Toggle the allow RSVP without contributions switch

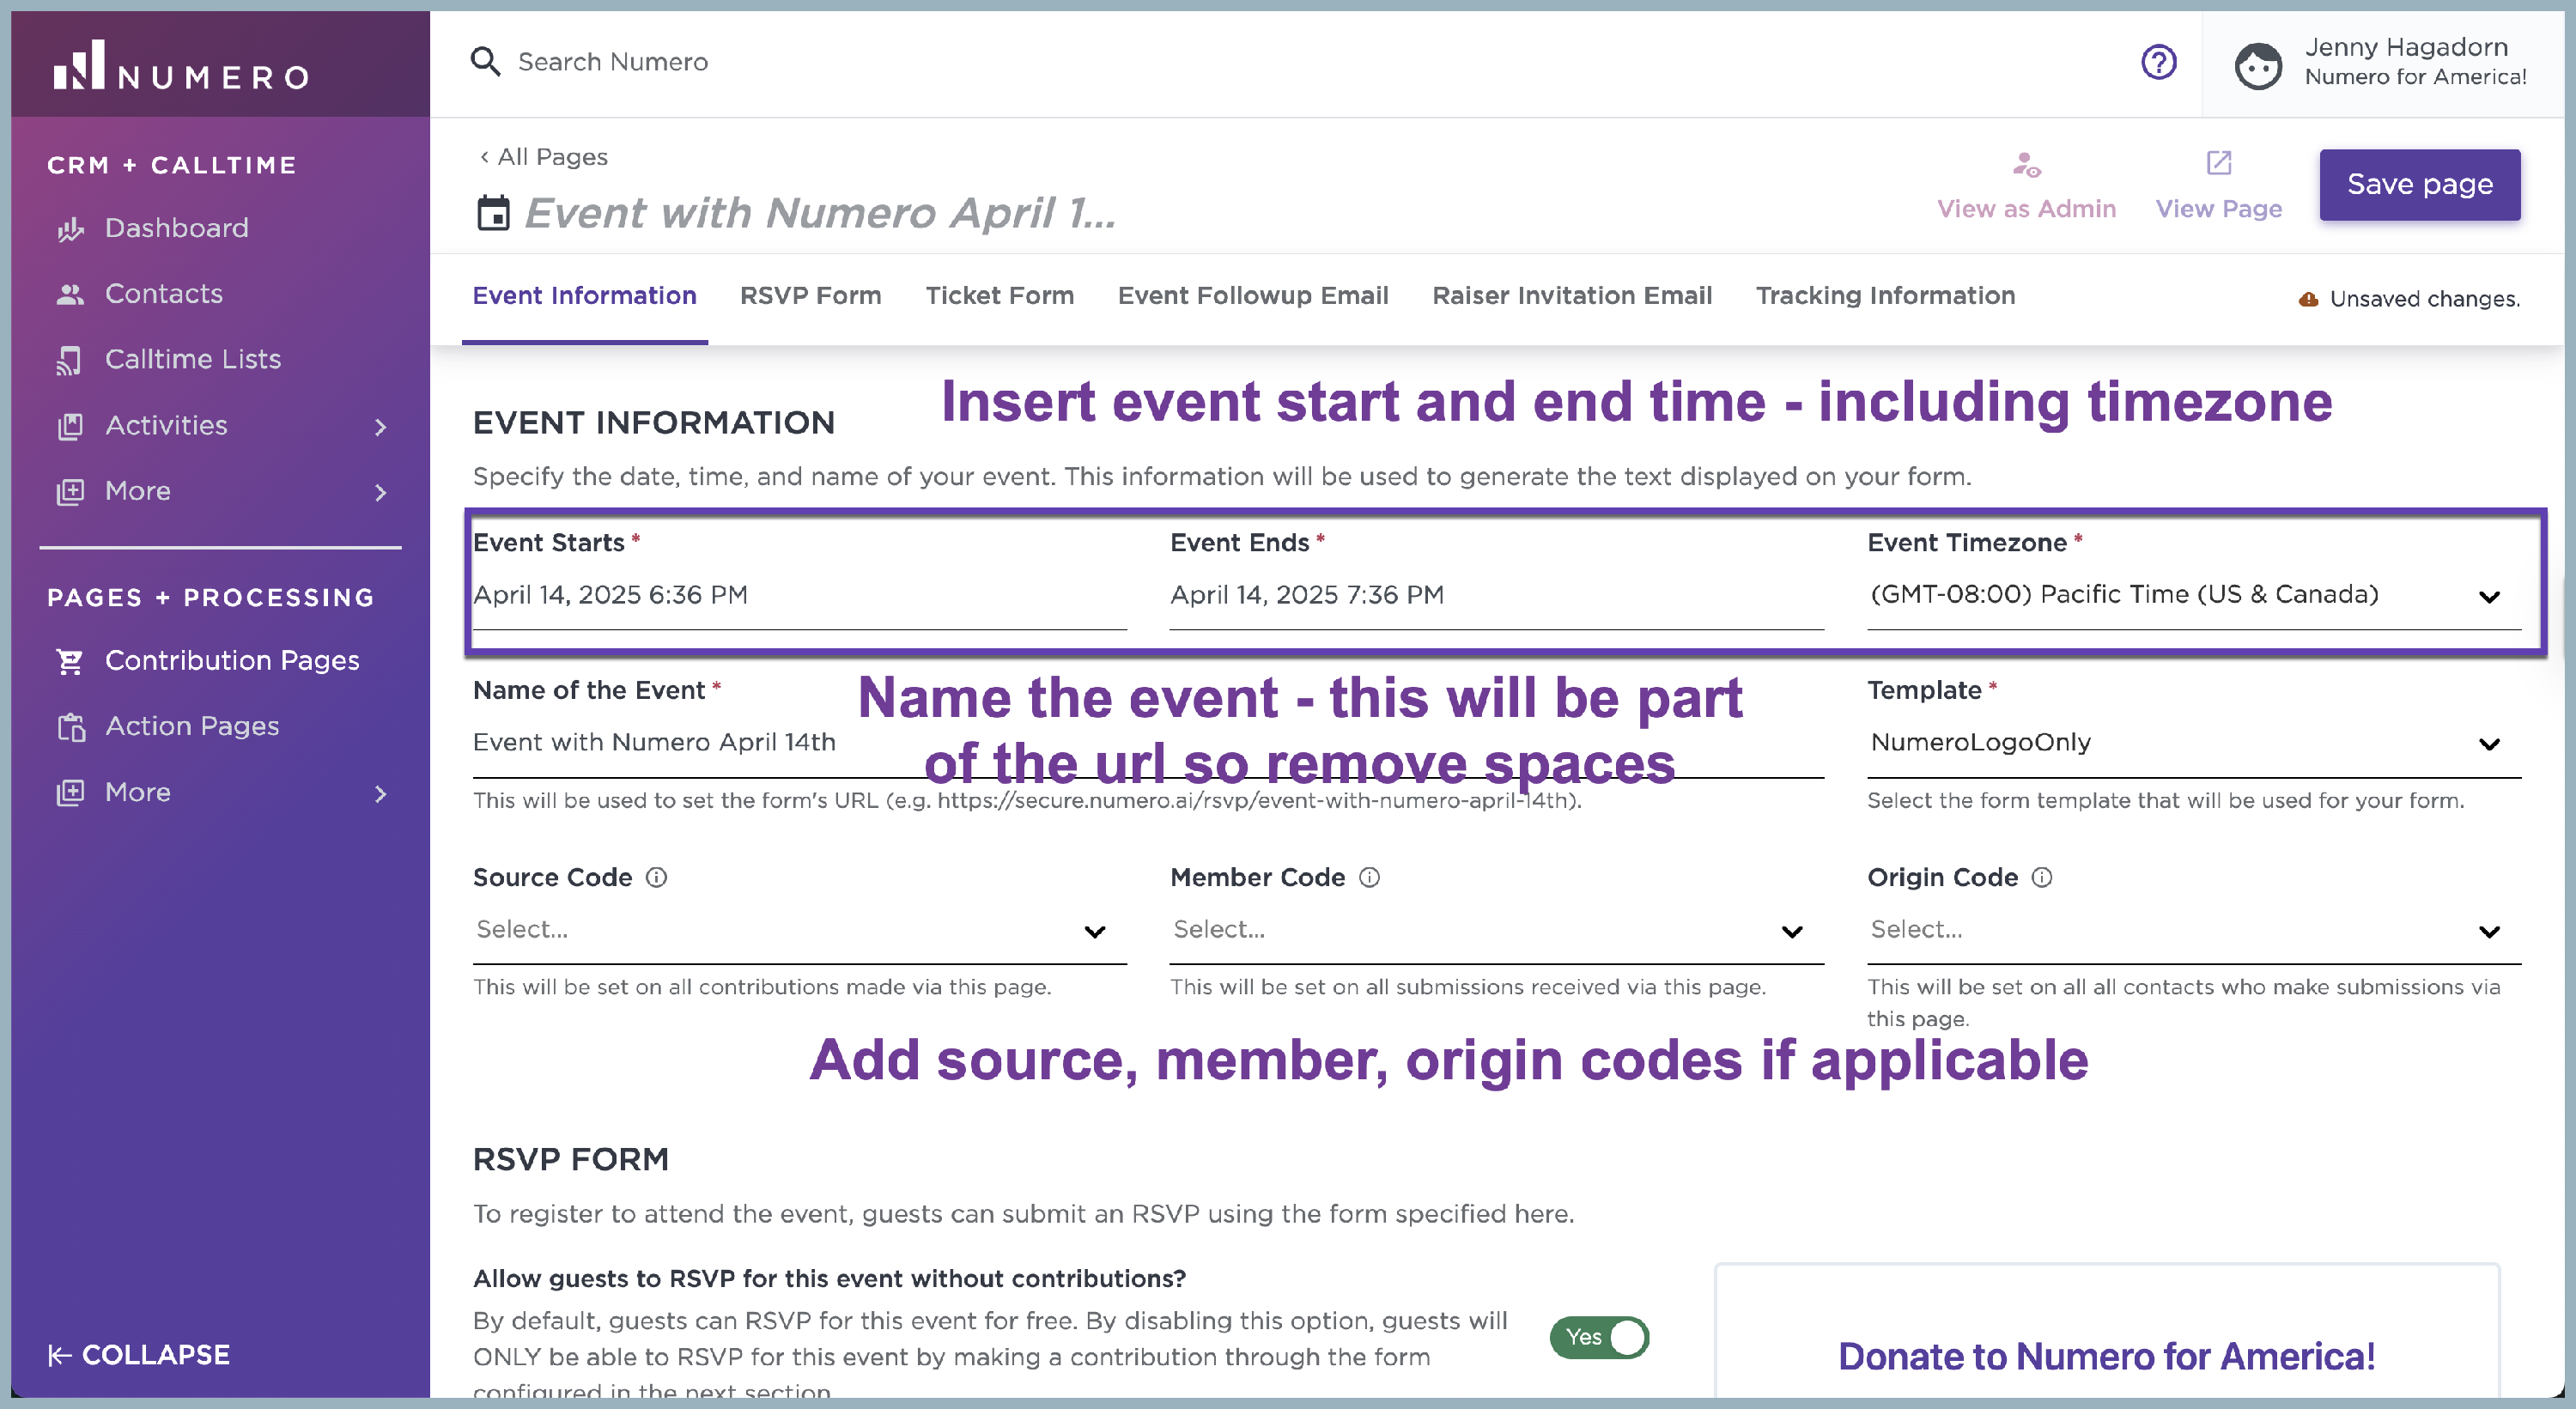point(1599,1337)
